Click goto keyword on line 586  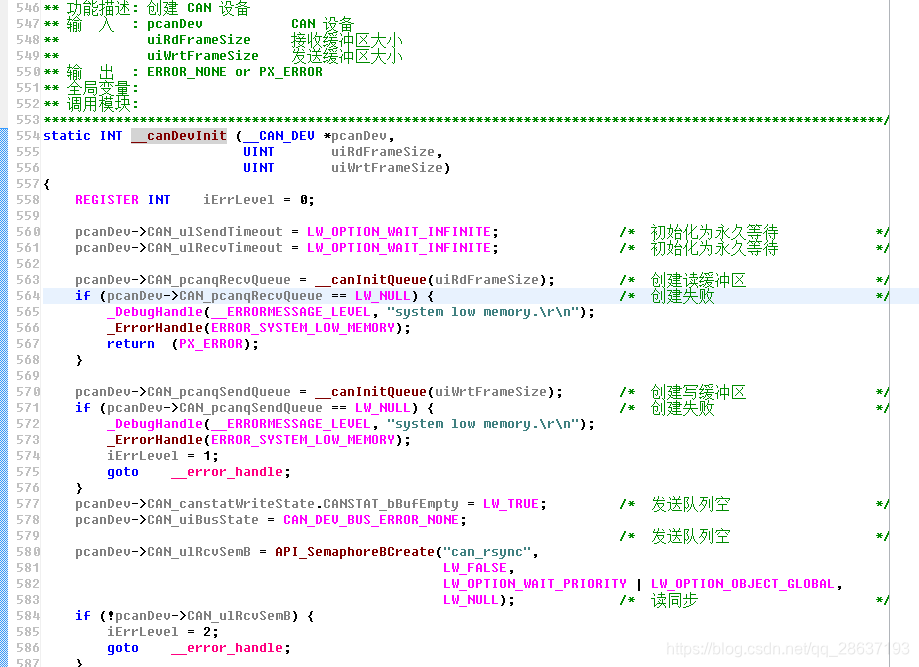122,648
